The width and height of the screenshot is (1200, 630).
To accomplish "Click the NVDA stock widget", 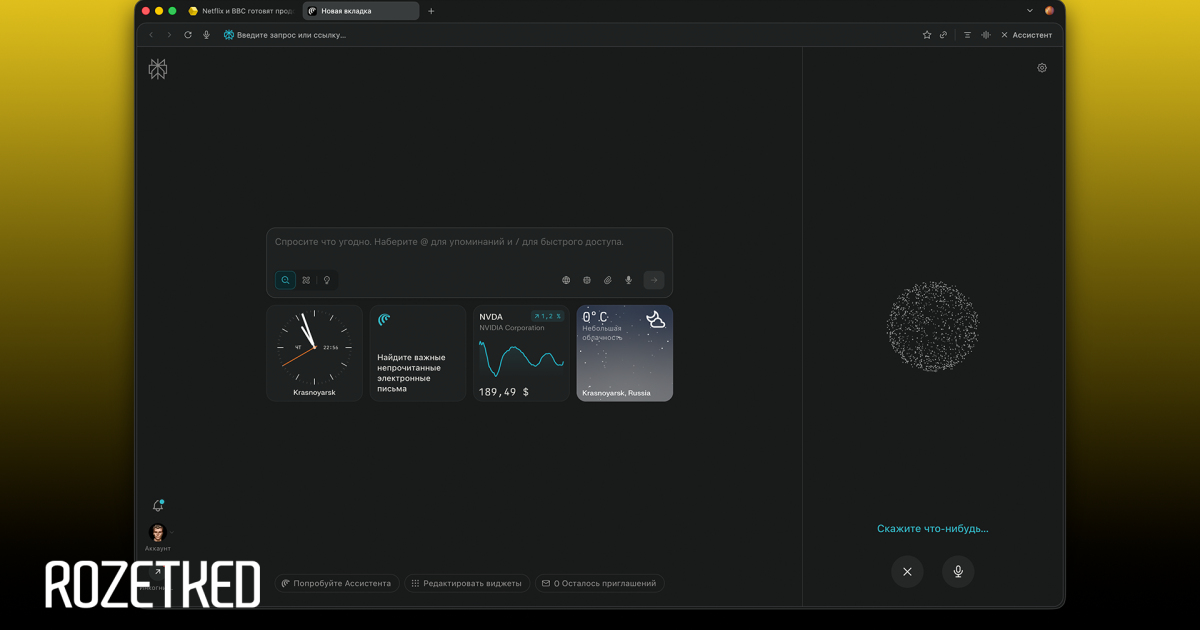I will pyautogui.click(x=521, y=353).
